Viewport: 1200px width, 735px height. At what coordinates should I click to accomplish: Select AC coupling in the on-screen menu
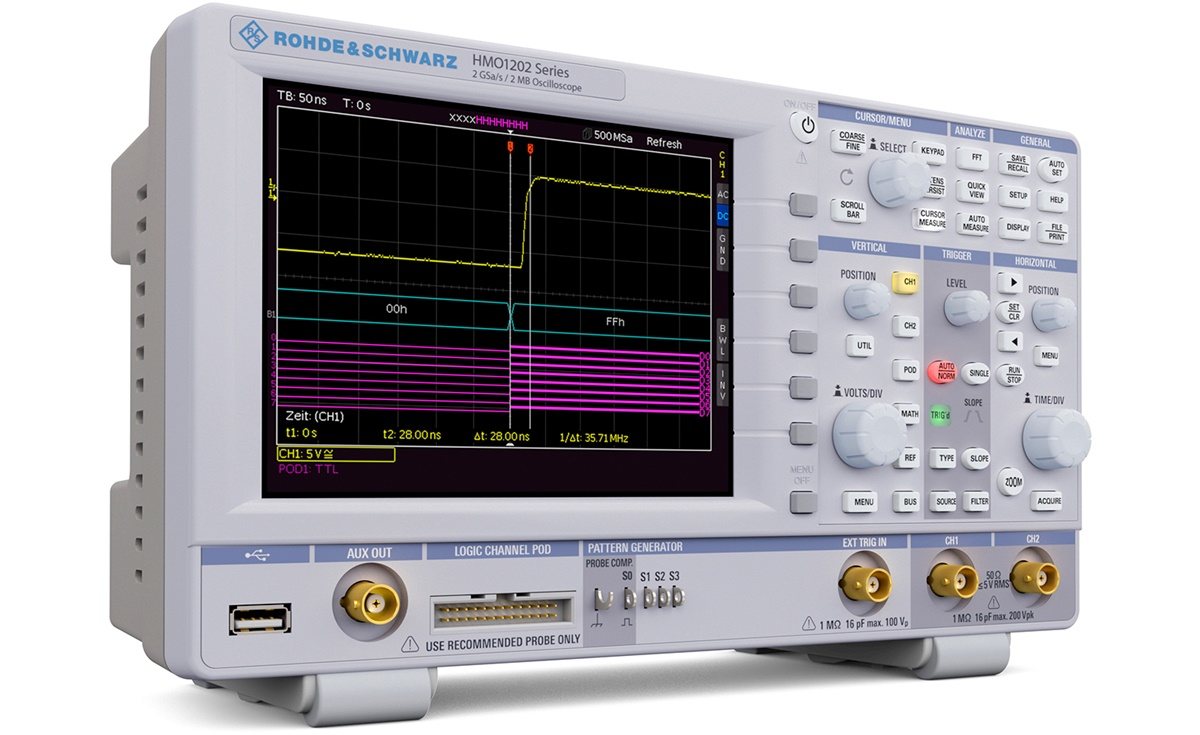pos(723,194)
